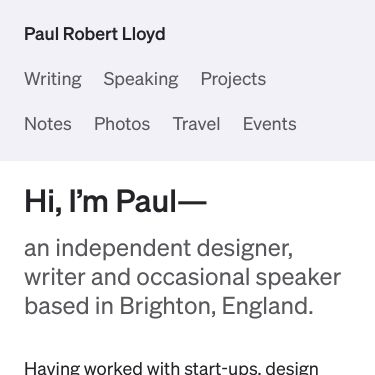Viewport: 375px width, 375px height.
Task: Click the word "Brighton," in the intro
Action: pos(168,306)
